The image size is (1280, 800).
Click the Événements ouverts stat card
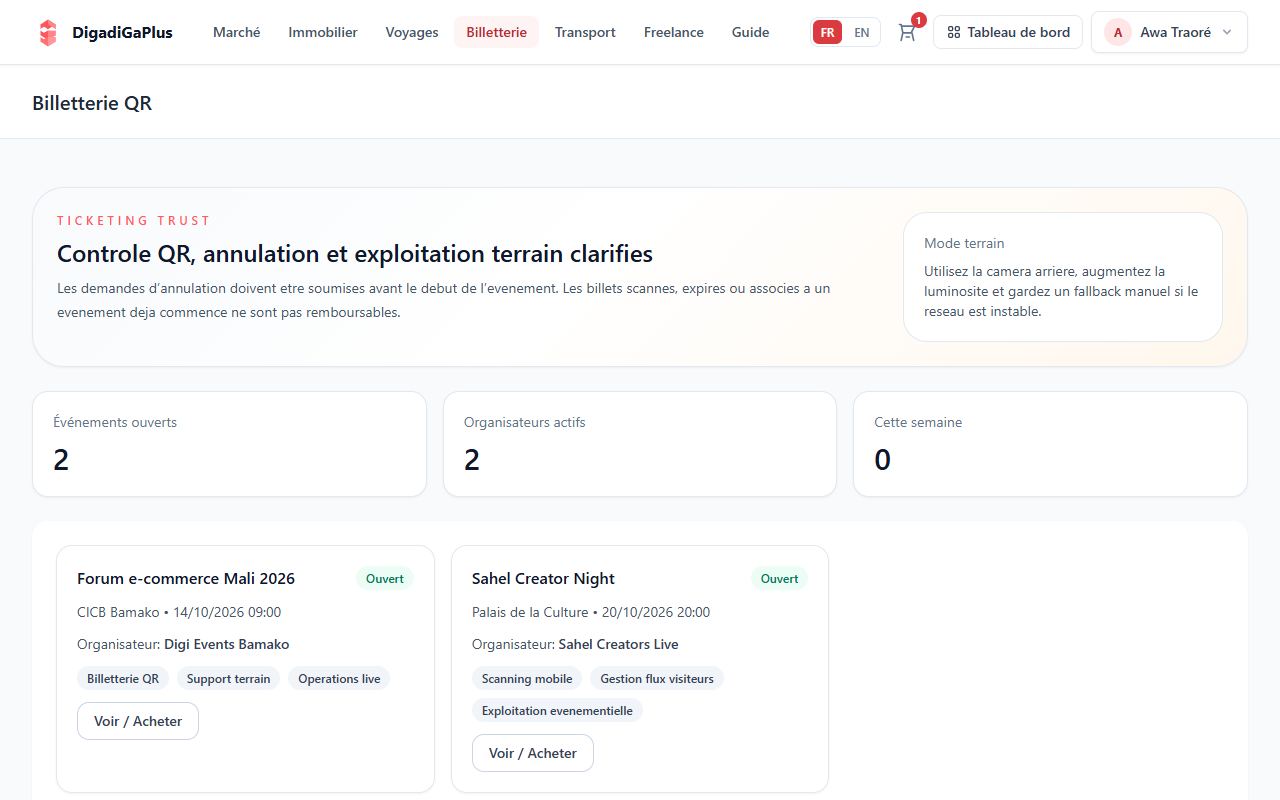pos(230,444)
